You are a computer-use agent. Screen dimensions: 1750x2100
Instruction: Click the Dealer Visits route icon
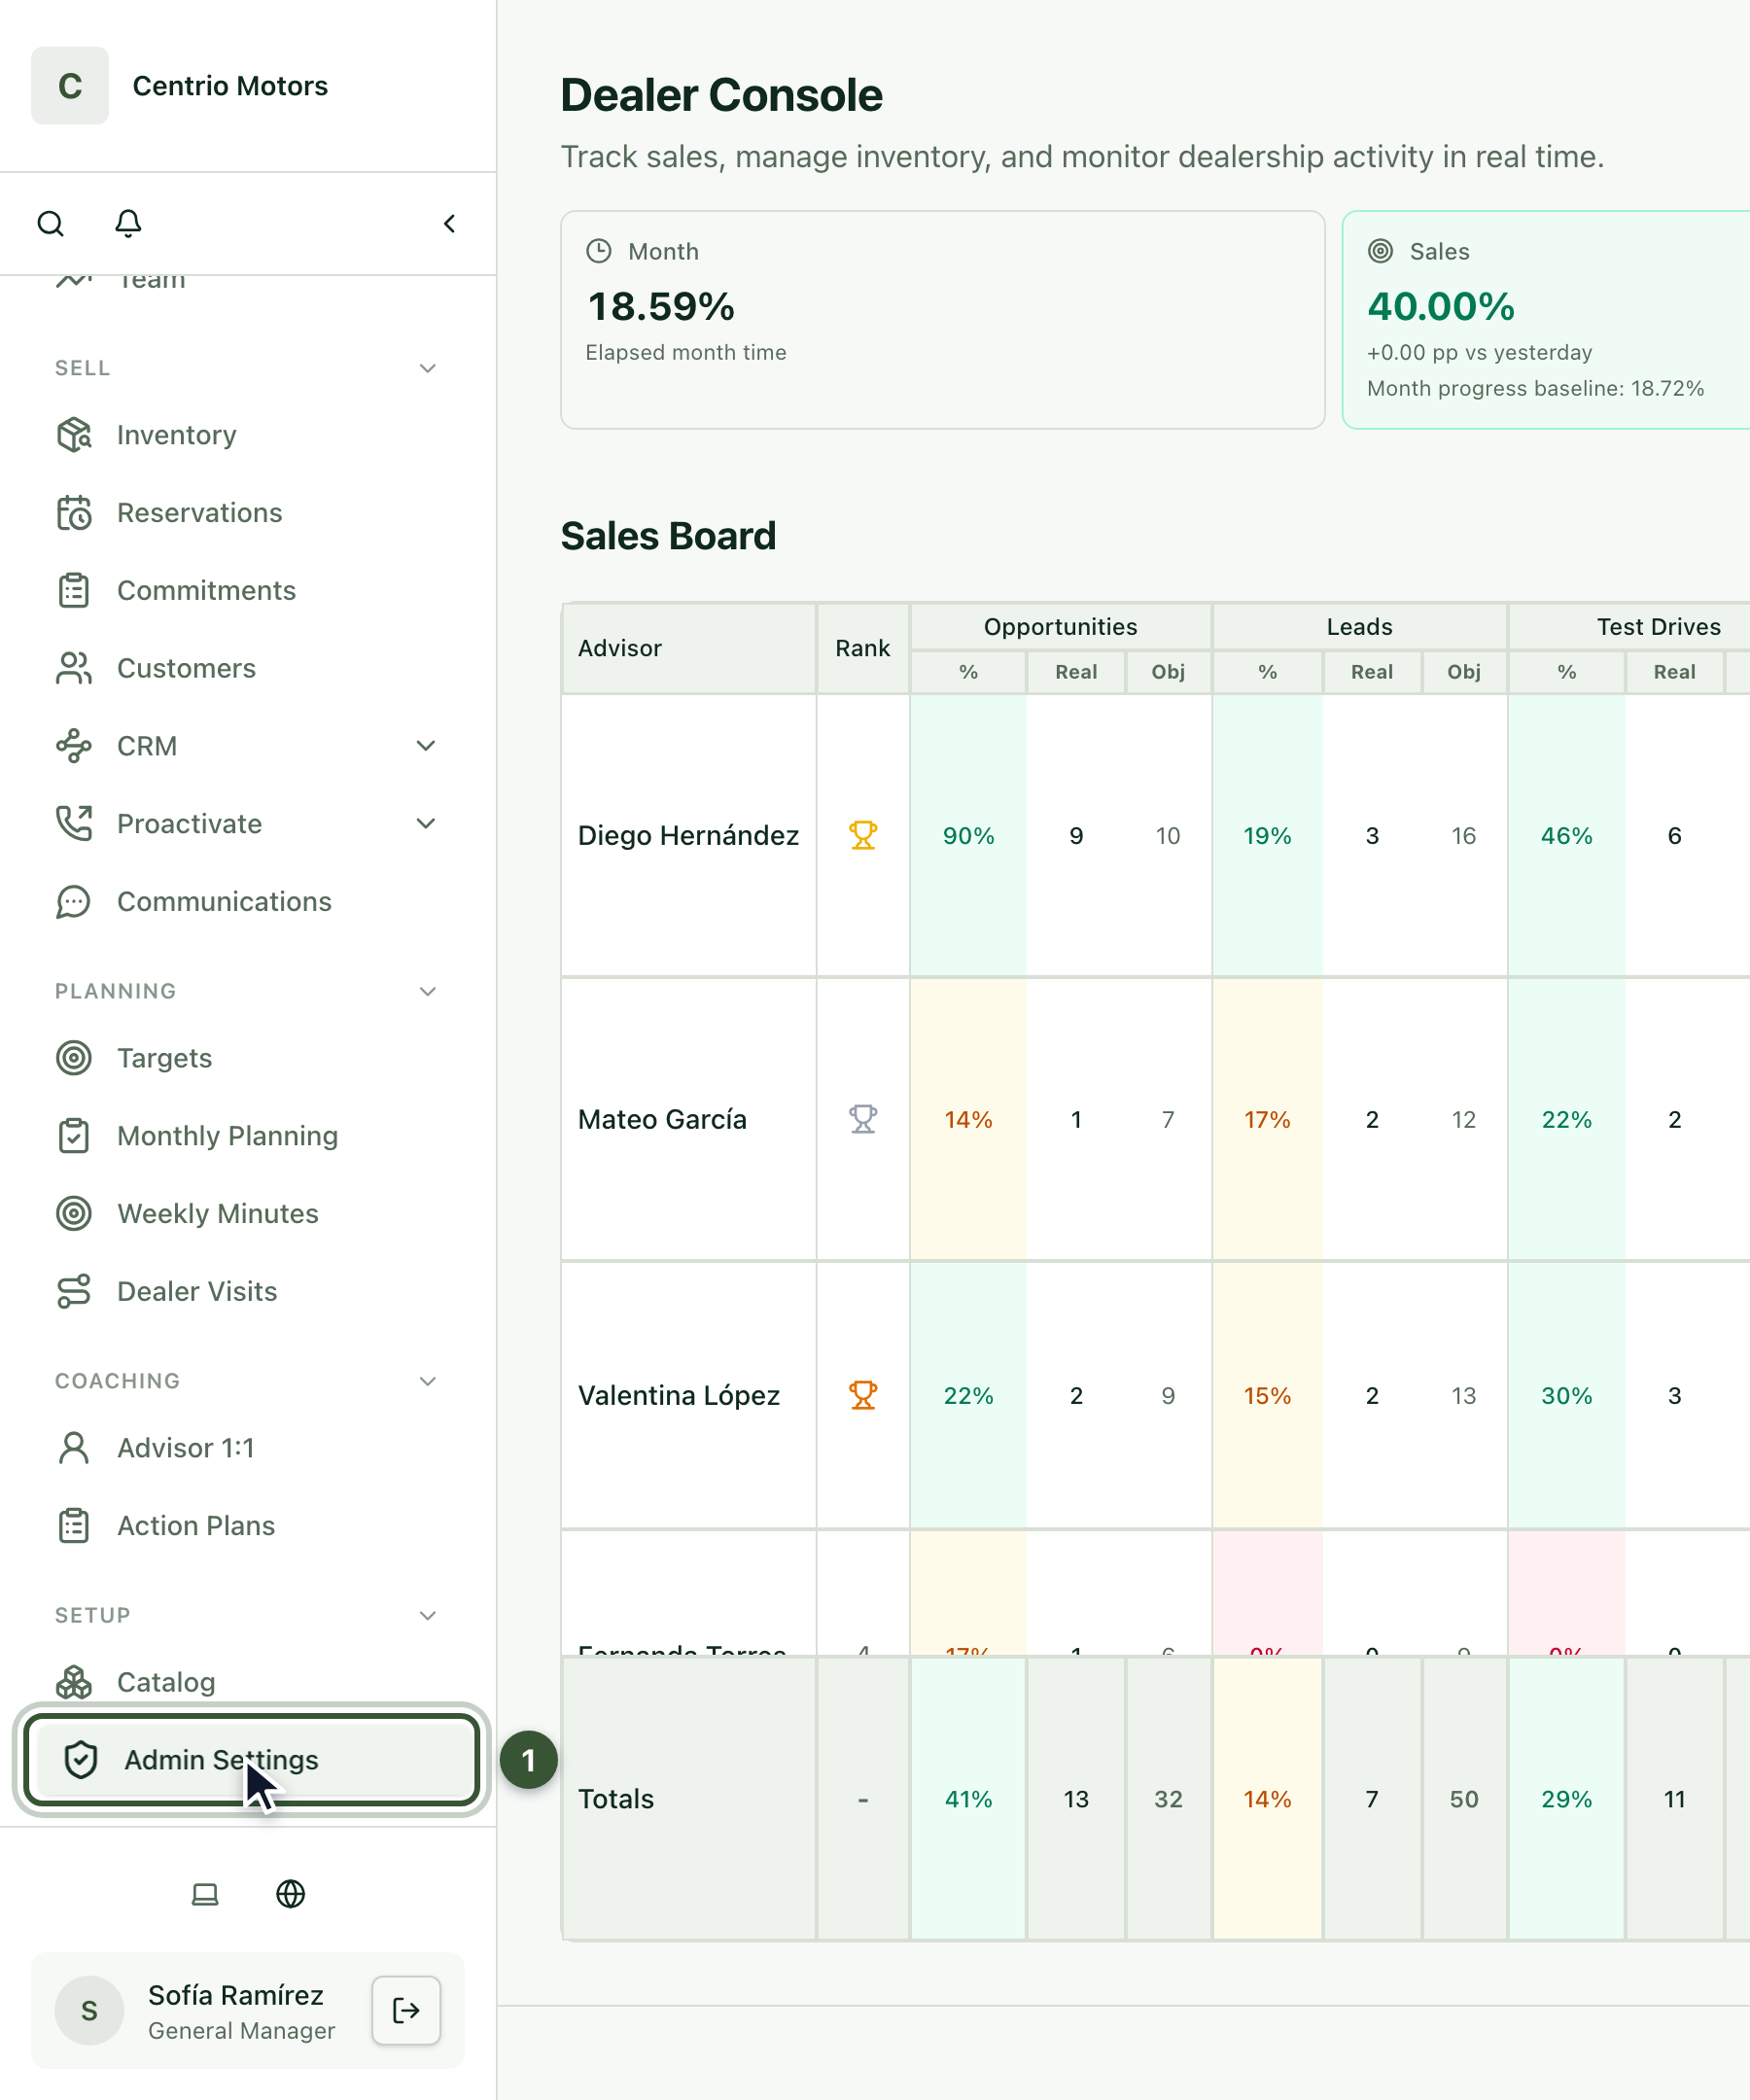click(x=74, y=1292)
